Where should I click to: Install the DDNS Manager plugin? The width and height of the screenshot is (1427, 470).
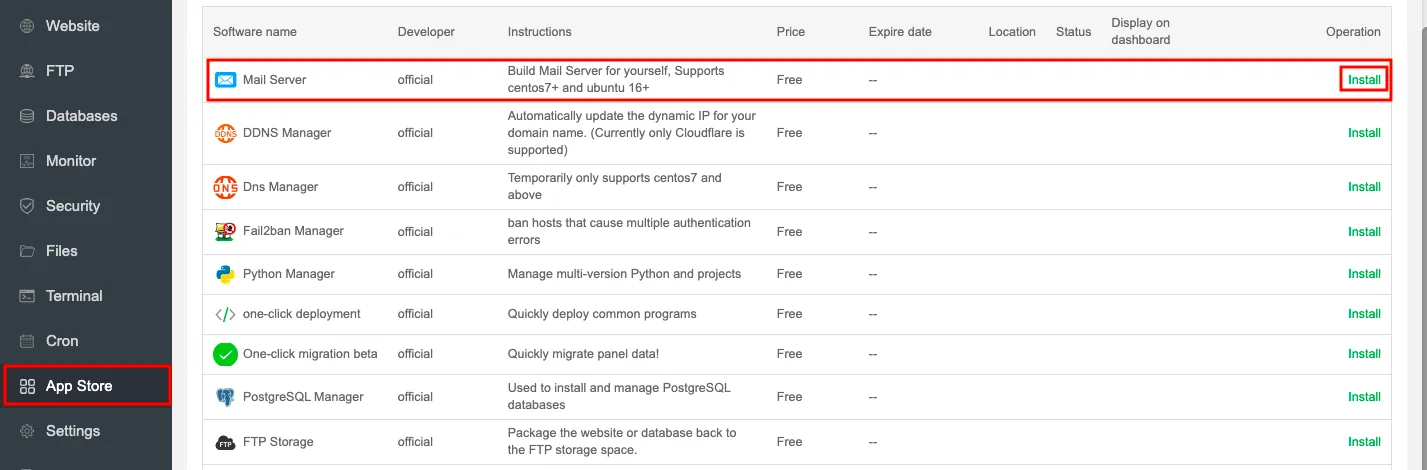[x=1364, y=133]
